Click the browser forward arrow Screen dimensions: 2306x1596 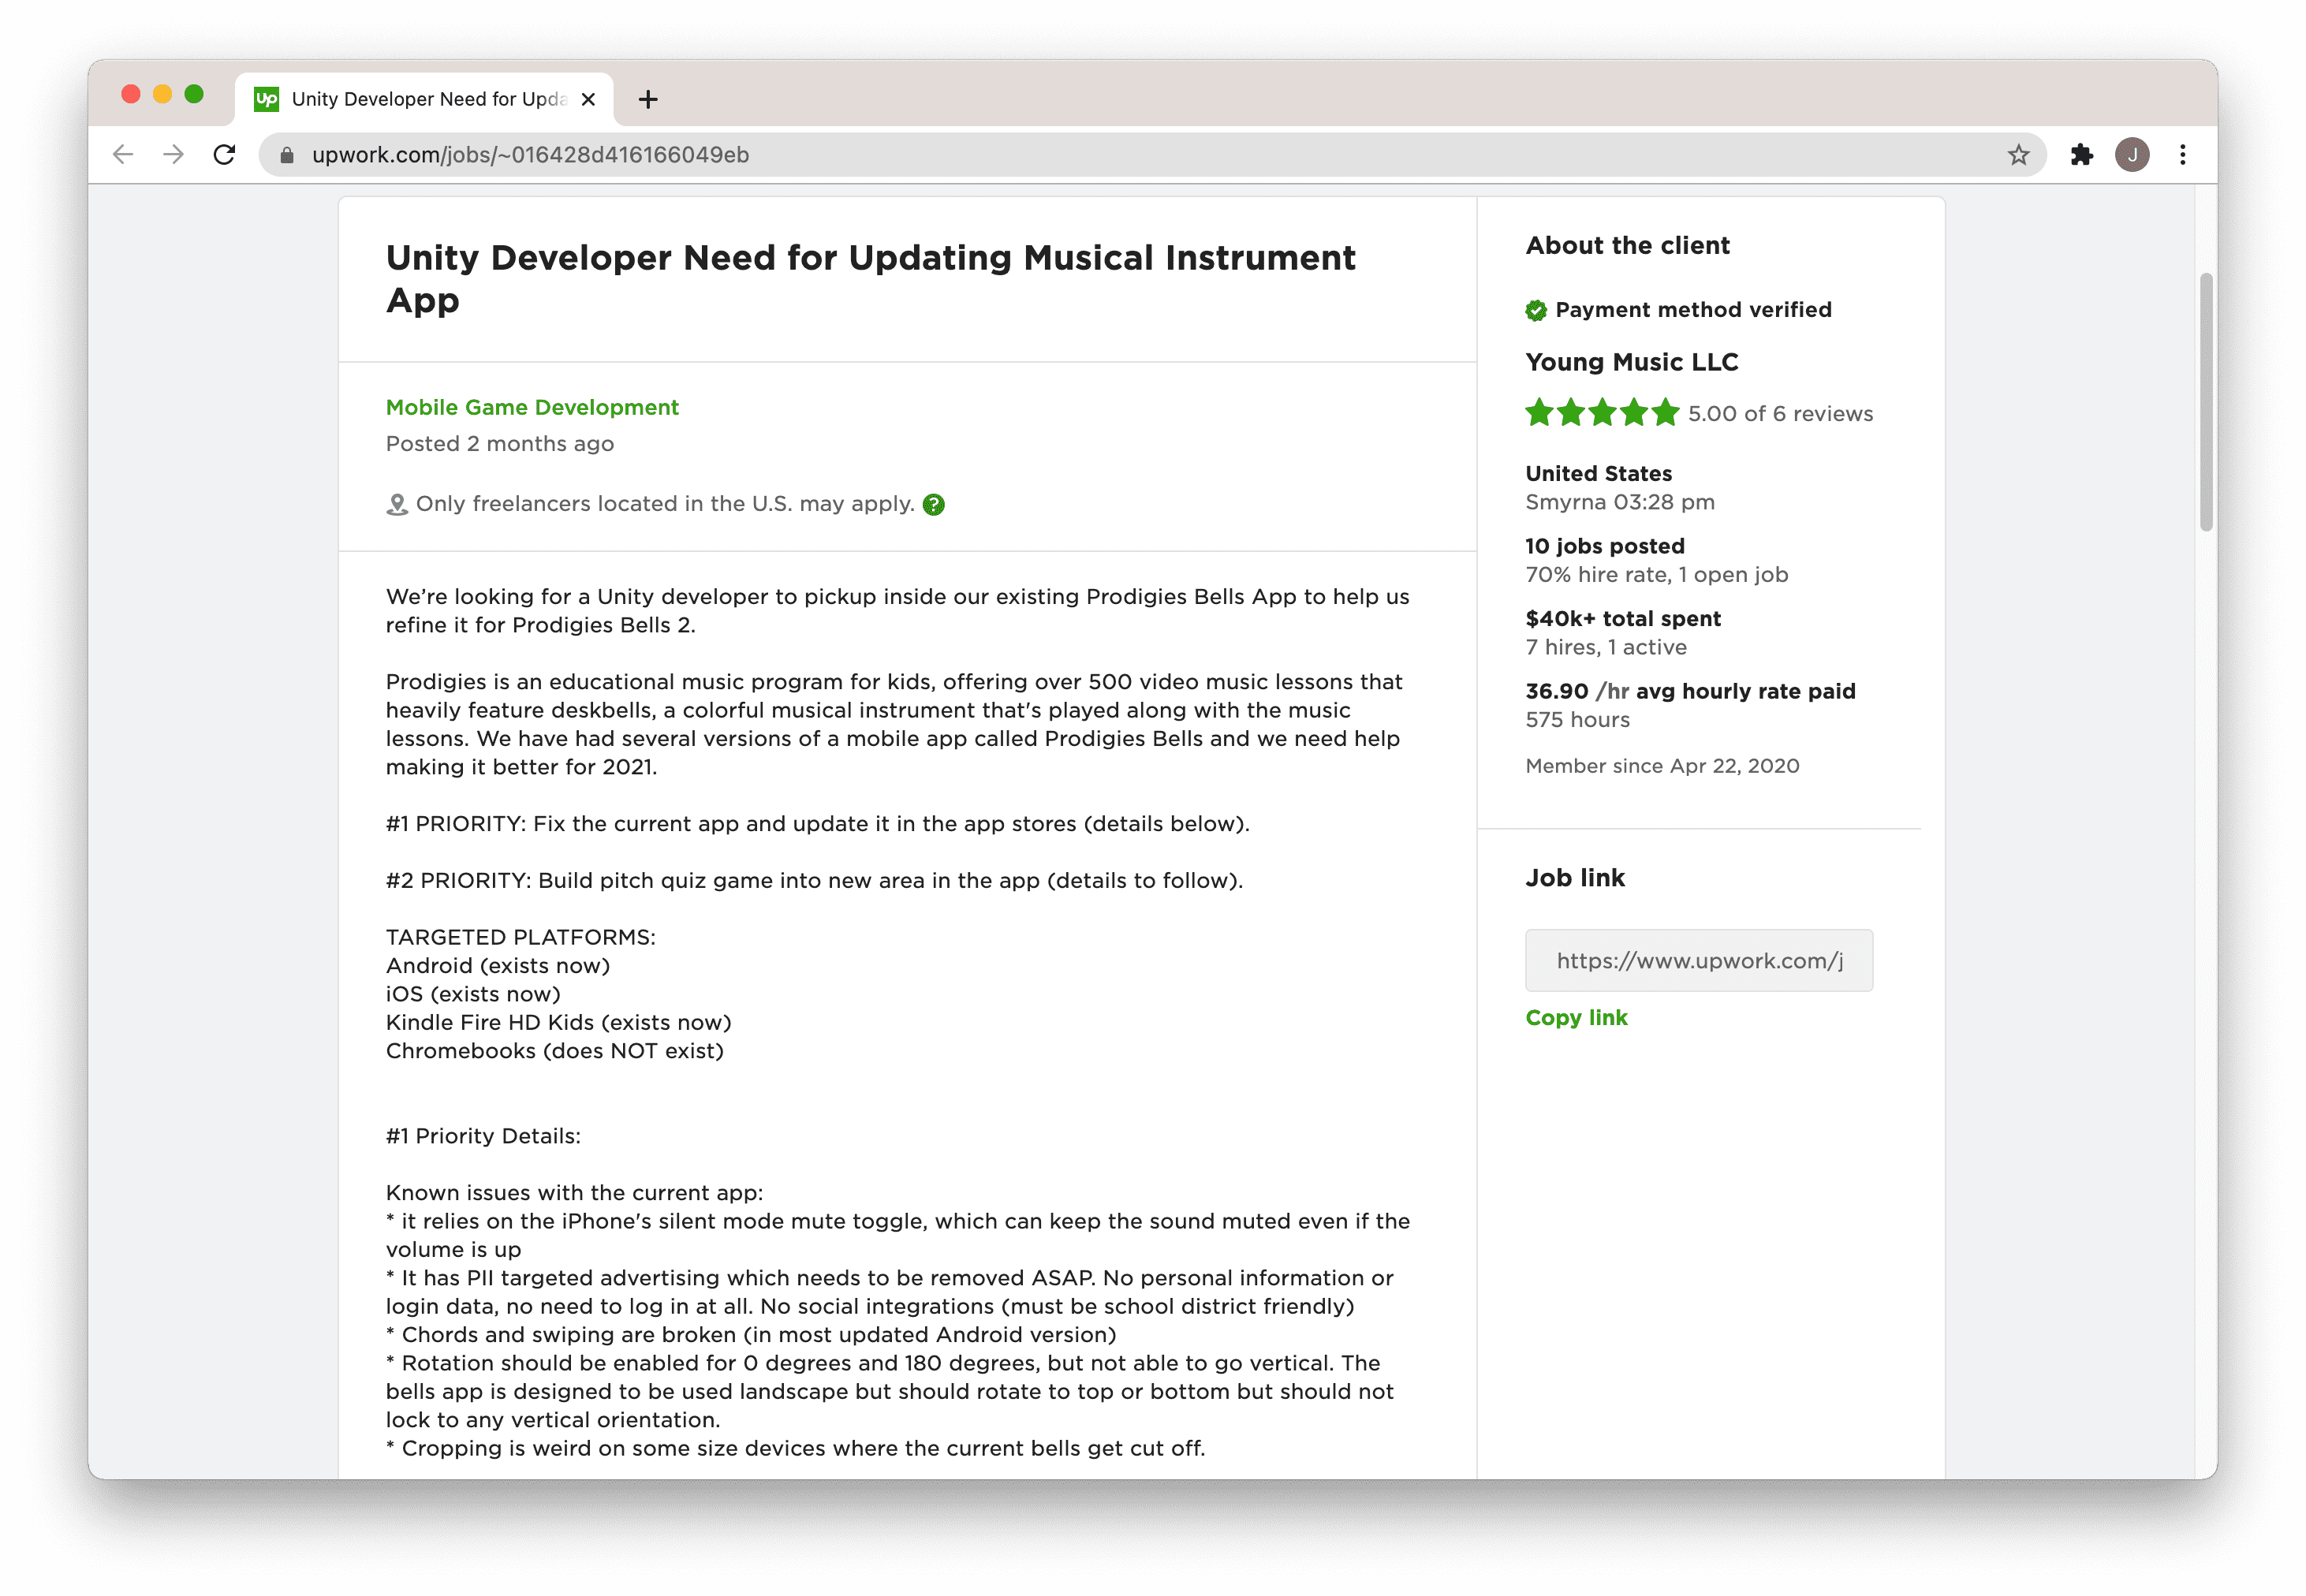(x=174, y=155)
